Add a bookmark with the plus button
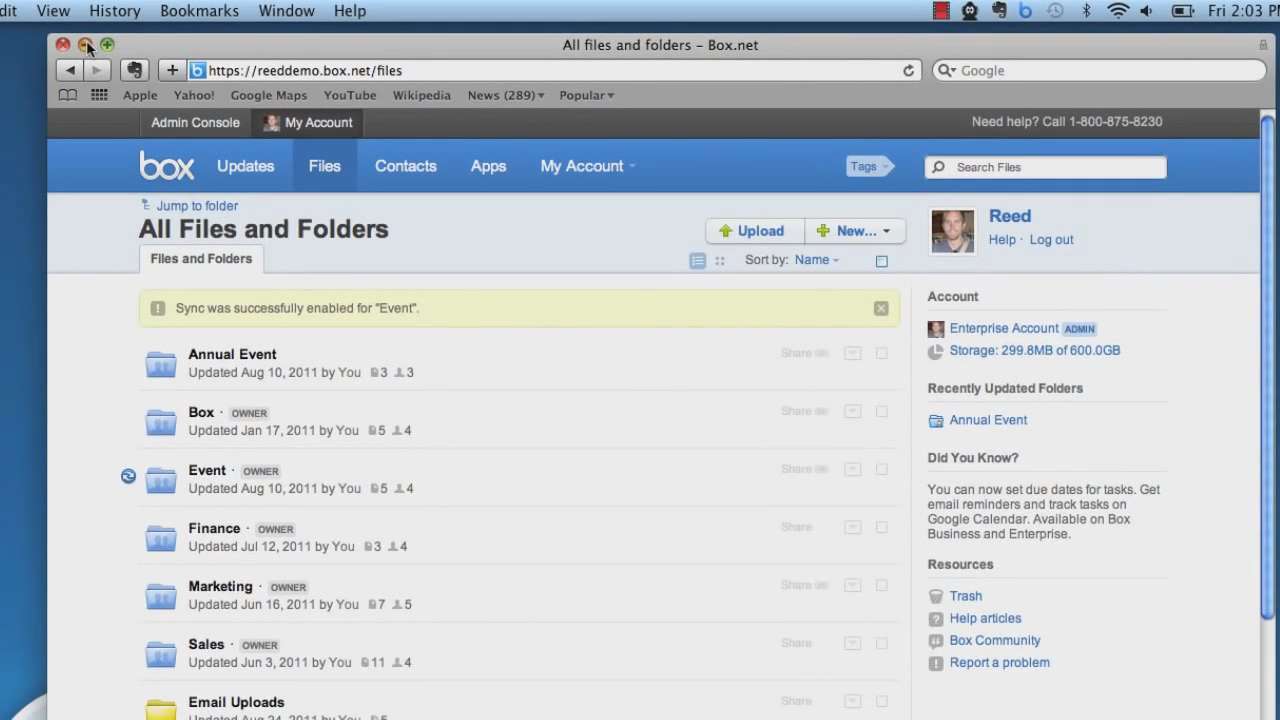The image size is (1280, 720). click(x=172, y=71)
